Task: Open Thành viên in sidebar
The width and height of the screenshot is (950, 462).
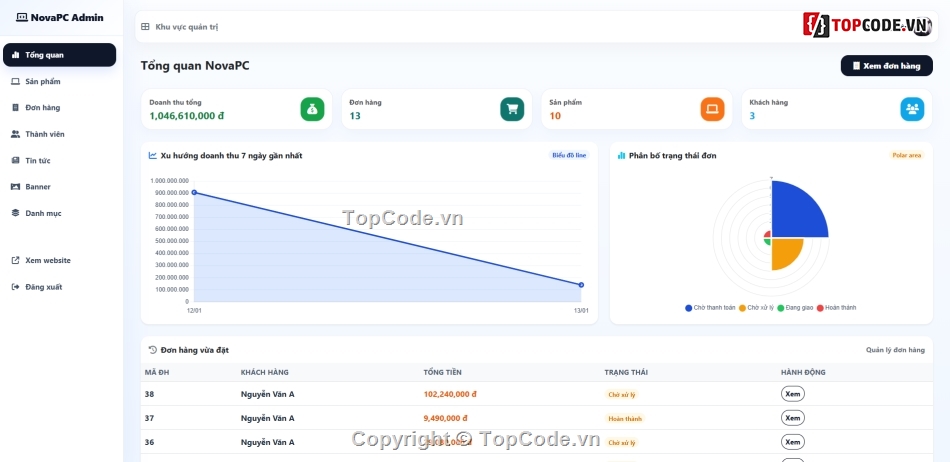Action: point(59,134)
